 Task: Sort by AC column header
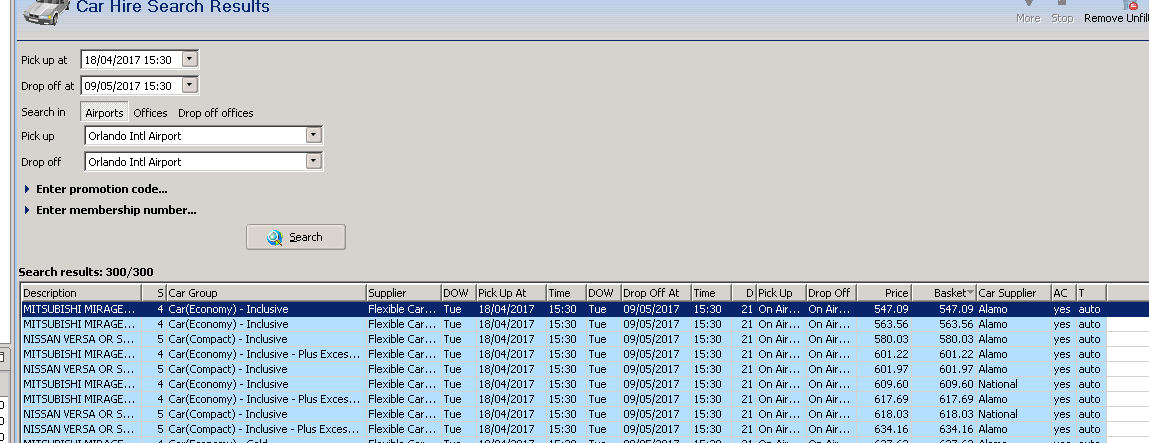pyautogui.click(x=1063, y=293)
